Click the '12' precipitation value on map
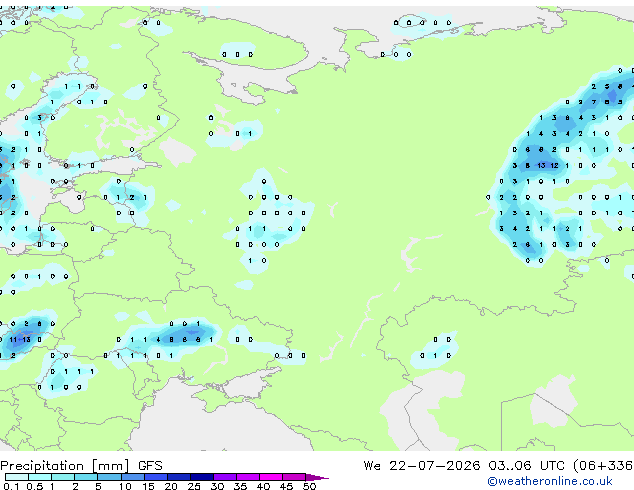 554,165
